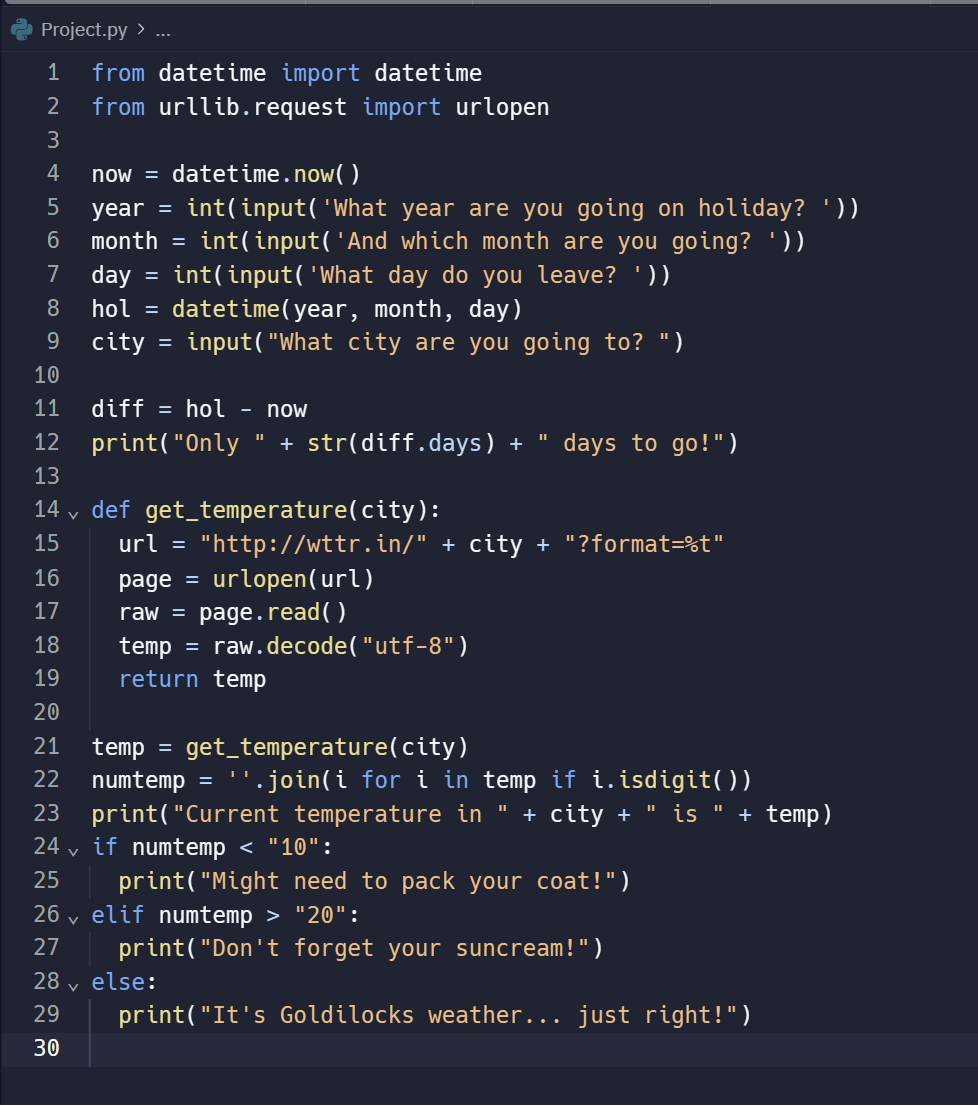The width and height of the screenshot is (978, 1106).
Task: Place cursor on the urlopen import
Action: coord(502,107)
